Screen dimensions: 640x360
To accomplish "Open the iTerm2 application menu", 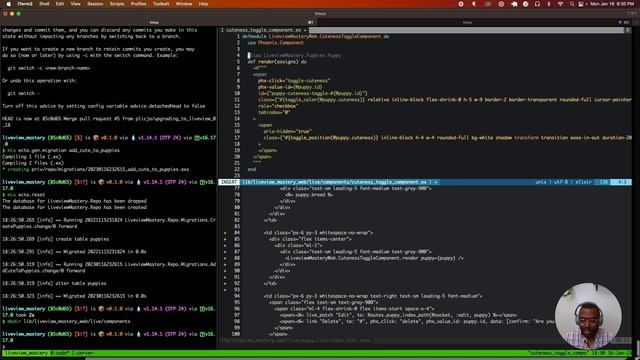I will click(25, 4).
